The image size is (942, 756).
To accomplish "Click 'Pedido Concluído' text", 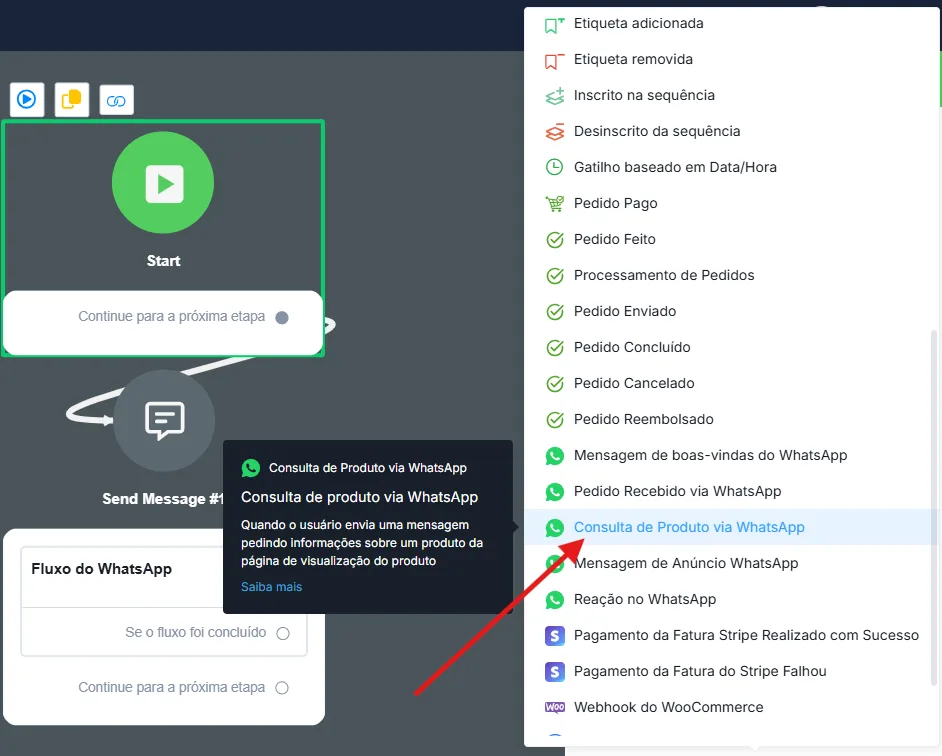I will coord(632,347).
